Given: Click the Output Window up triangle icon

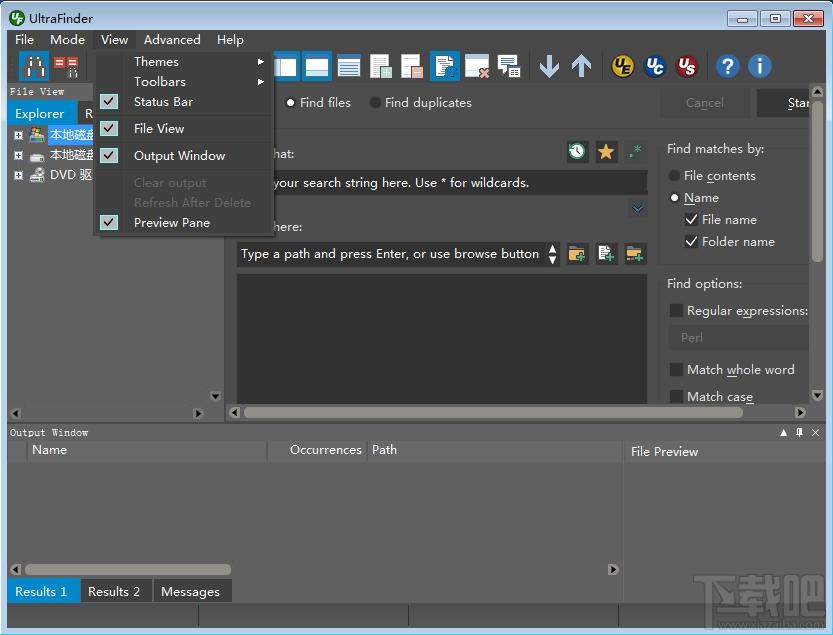Looking at the screenshot, I should pyautogui.click(x=784, y=433).
